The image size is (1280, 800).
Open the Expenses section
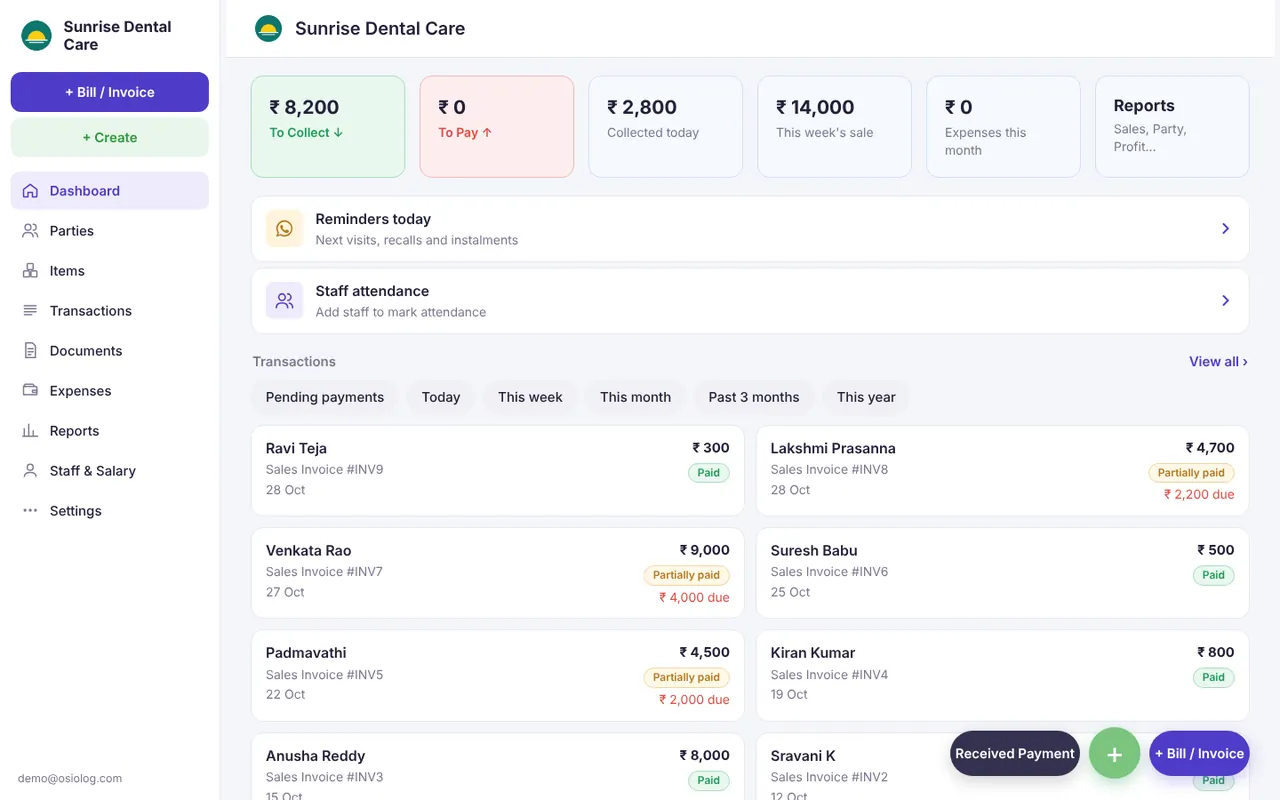click(x=110, y=391)
